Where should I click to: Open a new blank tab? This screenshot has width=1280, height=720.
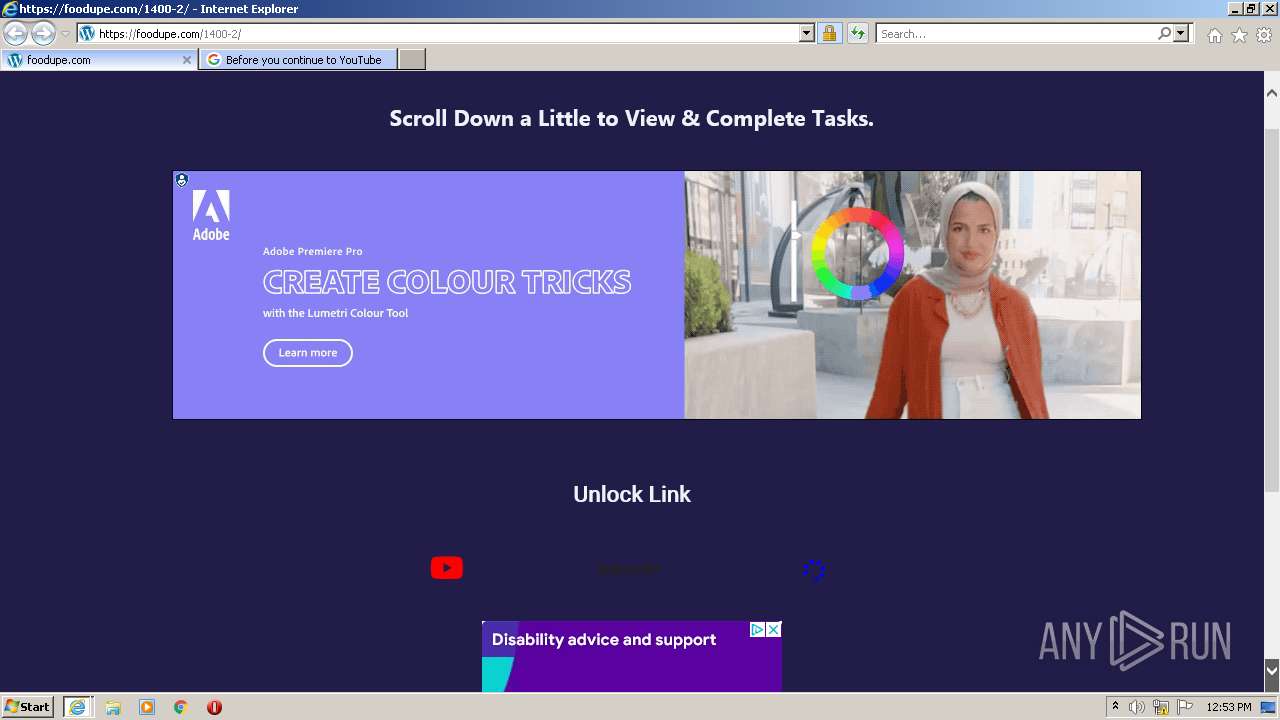(x=412, y=60)
